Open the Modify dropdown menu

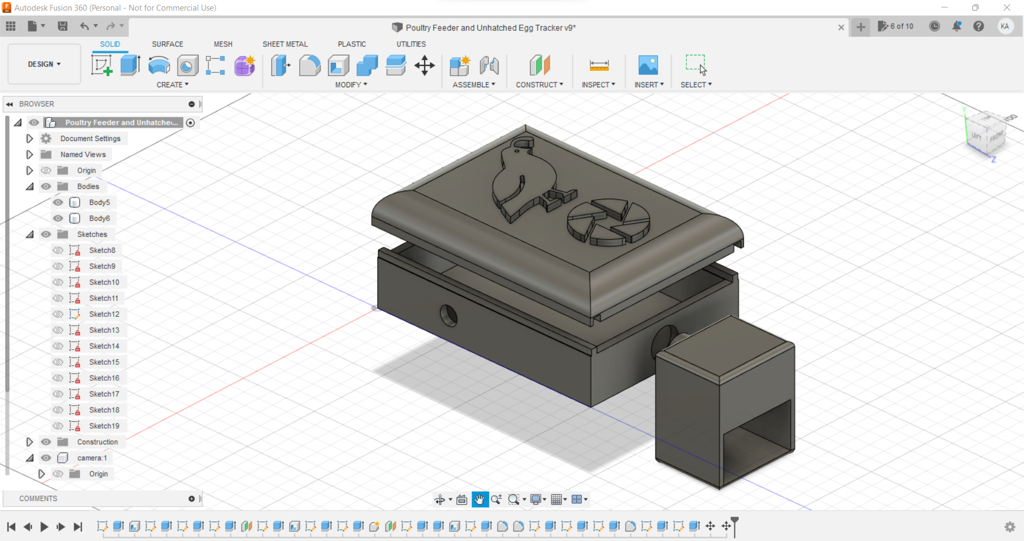pos(350,85)
